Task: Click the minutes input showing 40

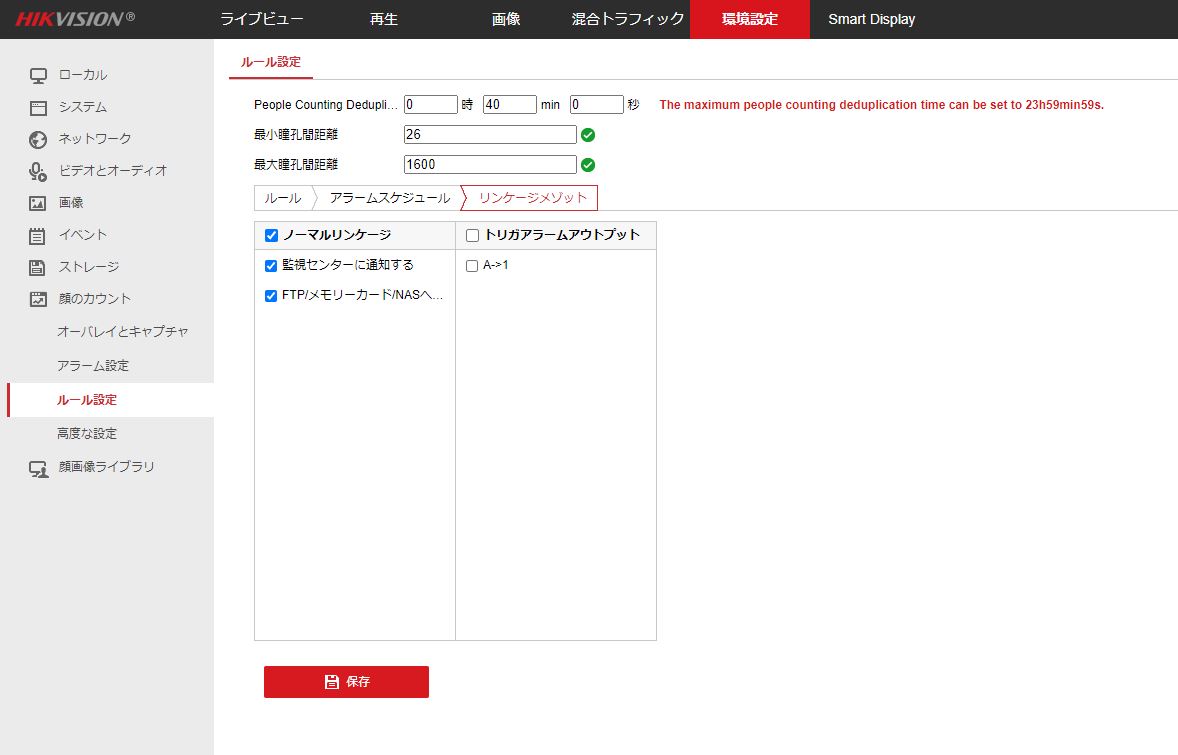Action: click(508, 104)
